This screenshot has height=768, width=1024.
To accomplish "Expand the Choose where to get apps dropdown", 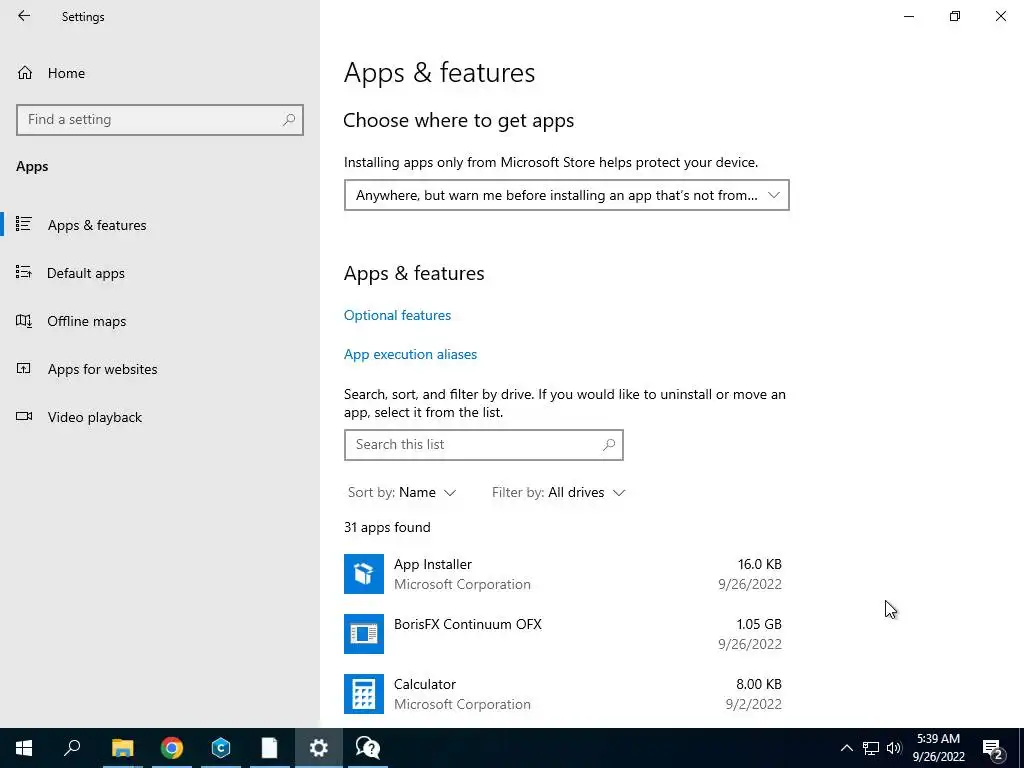I will click(566, 195).
